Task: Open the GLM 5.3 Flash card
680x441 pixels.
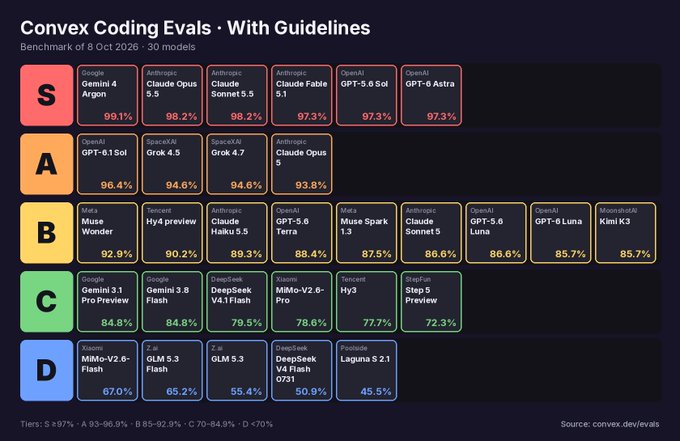Action: point(172,370)
